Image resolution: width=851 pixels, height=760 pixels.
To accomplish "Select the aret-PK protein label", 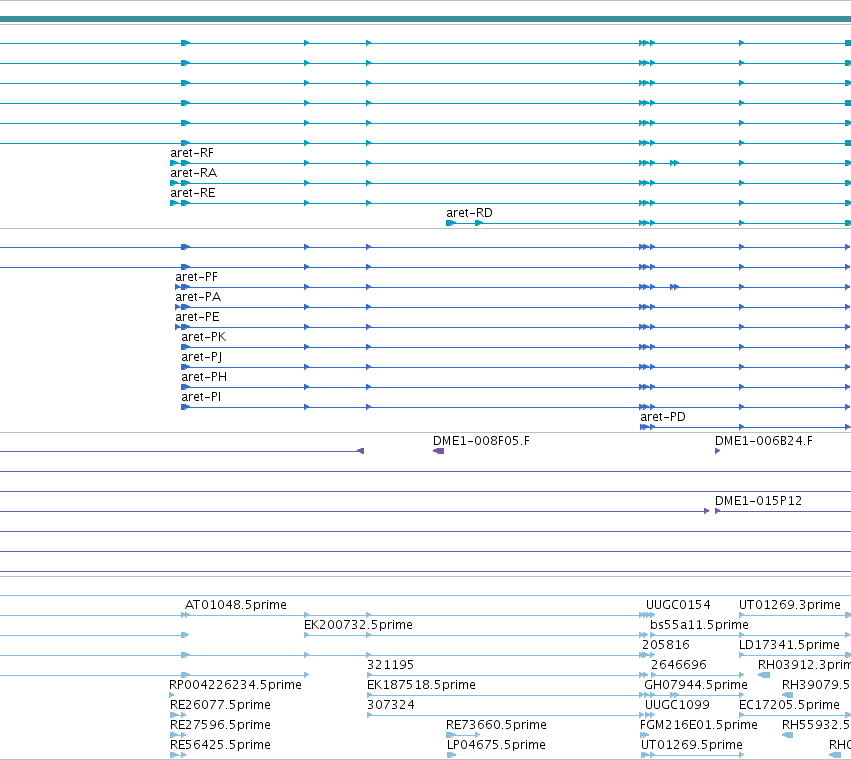I will [204, 337].
